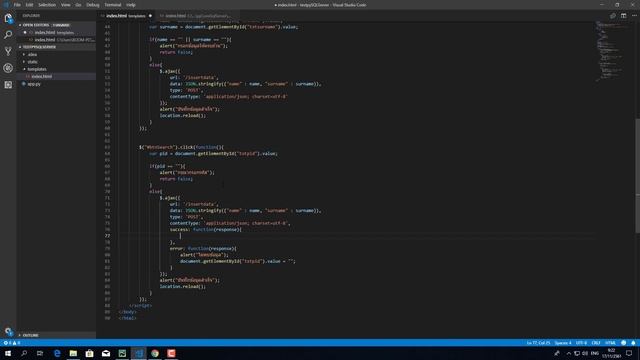Change indentation via Spaces: 4
This screenshot has width=640, height=360.
point(563,343)
